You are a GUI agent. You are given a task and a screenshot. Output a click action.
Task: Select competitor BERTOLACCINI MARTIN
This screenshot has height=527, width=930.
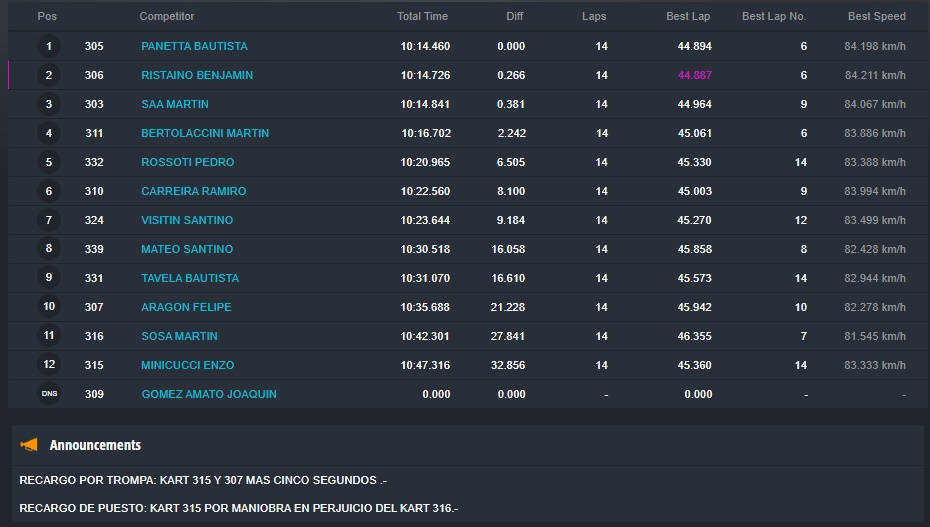[205, 133]
